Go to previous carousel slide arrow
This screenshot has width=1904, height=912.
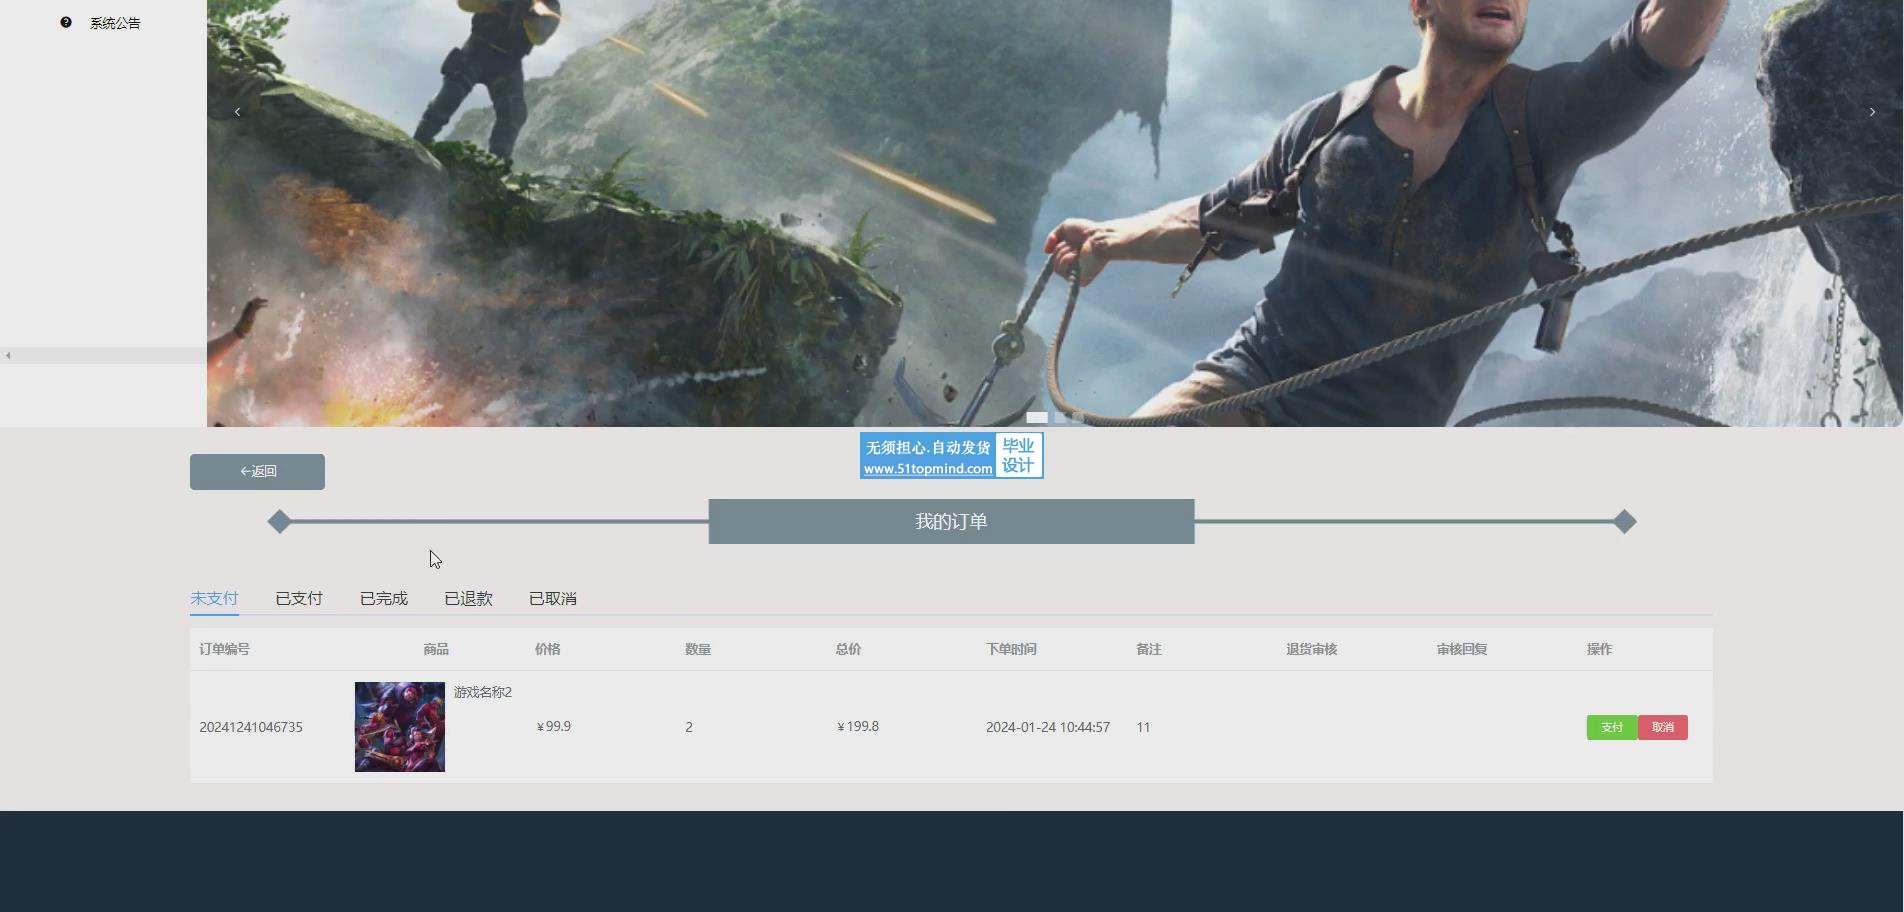[237, 112]
